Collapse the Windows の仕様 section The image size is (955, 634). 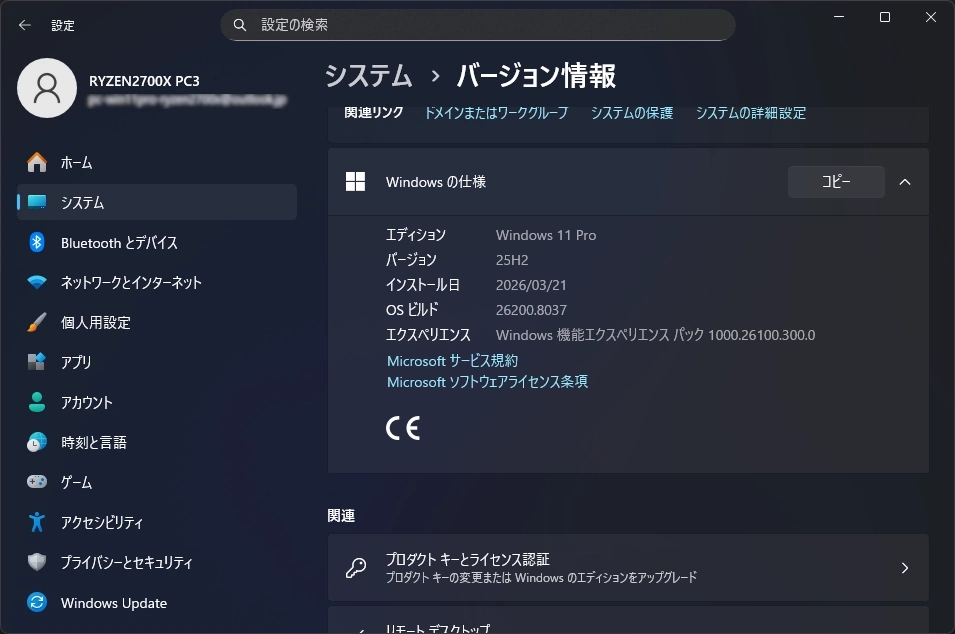pyautogui.click(x=905, y=182)
